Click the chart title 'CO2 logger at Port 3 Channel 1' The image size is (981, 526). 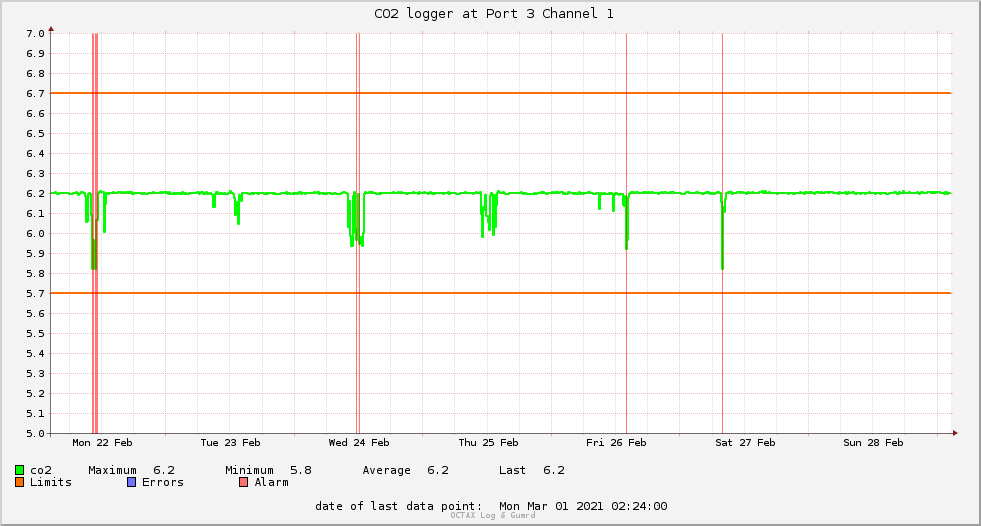[x=494, y=14]
